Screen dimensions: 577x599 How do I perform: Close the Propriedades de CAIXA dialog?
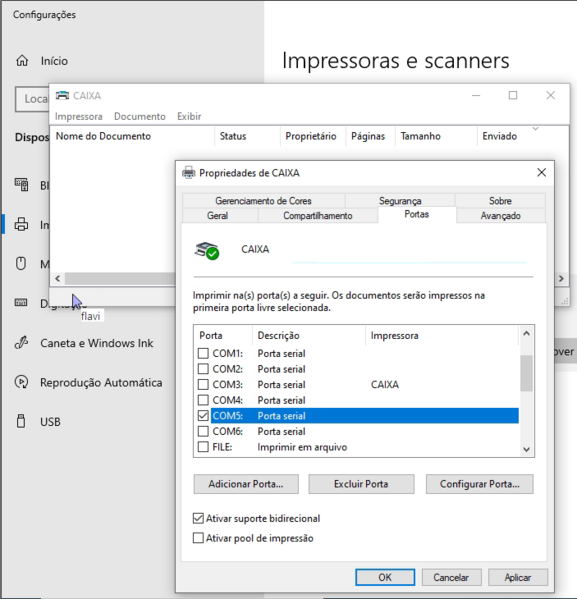[x=541, y=173]
